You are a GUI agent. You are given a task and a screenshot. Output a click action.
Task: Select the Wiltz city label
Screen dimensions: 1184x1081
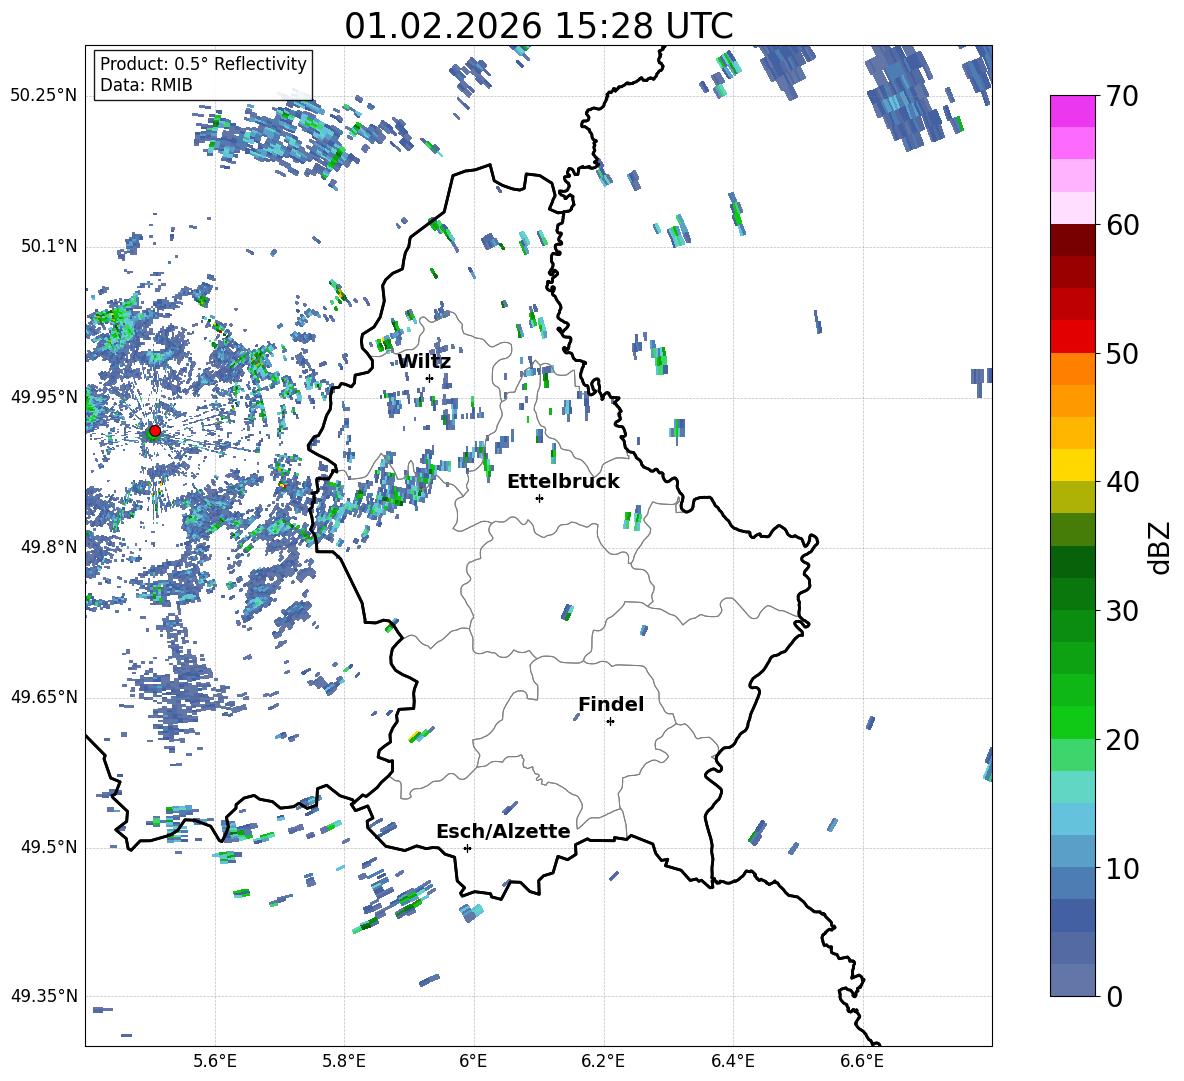click(424, 362)
